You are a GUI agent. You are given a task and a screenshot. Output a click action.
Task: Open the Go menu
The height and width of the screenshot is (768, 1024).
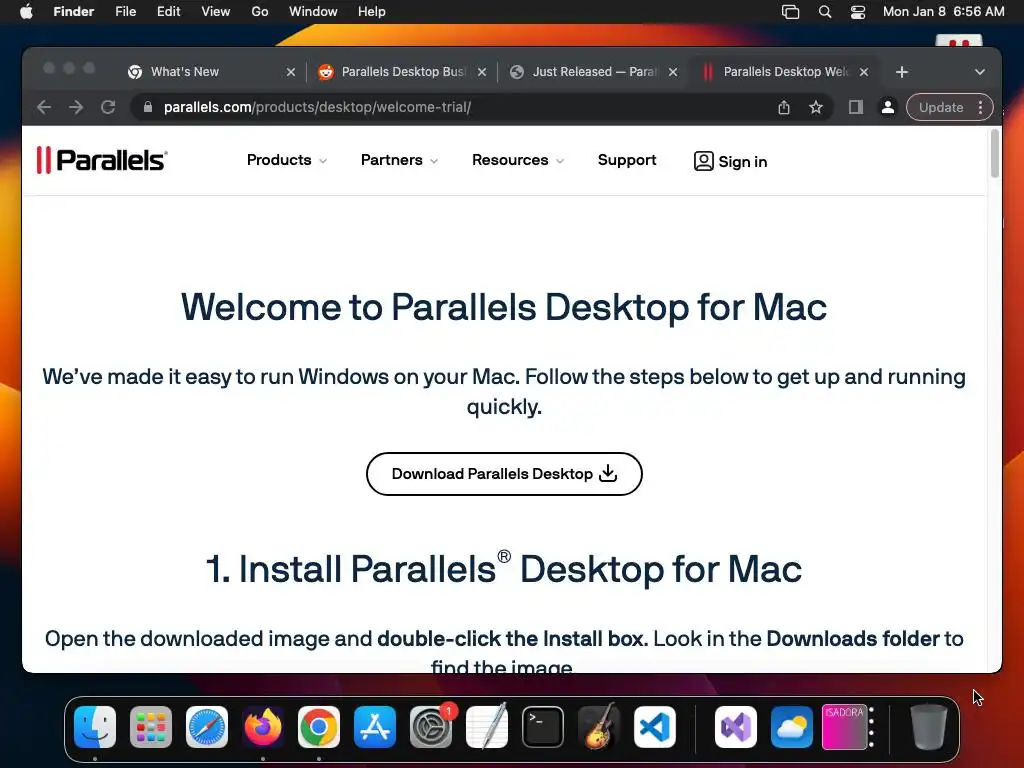point(260,12)
